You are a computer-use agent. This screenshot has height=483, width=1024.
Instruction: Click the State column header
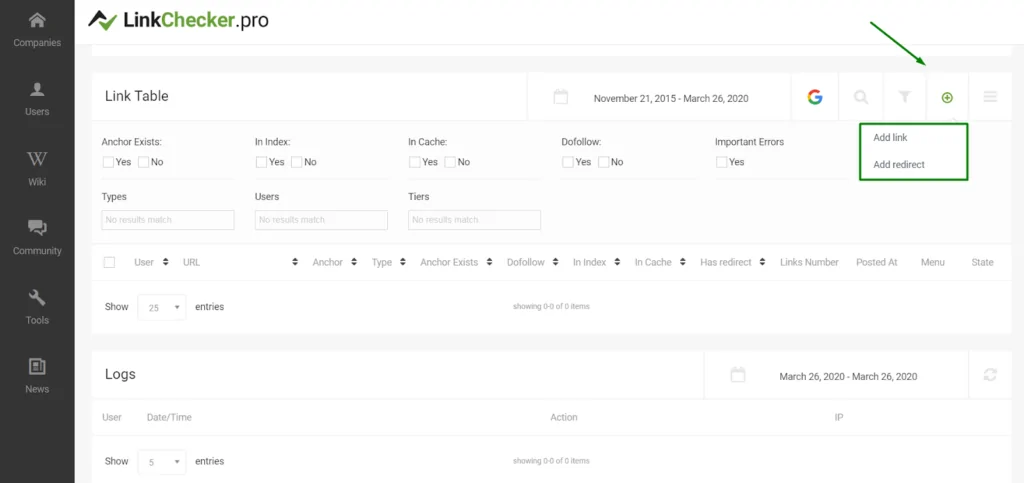[982, 262]
